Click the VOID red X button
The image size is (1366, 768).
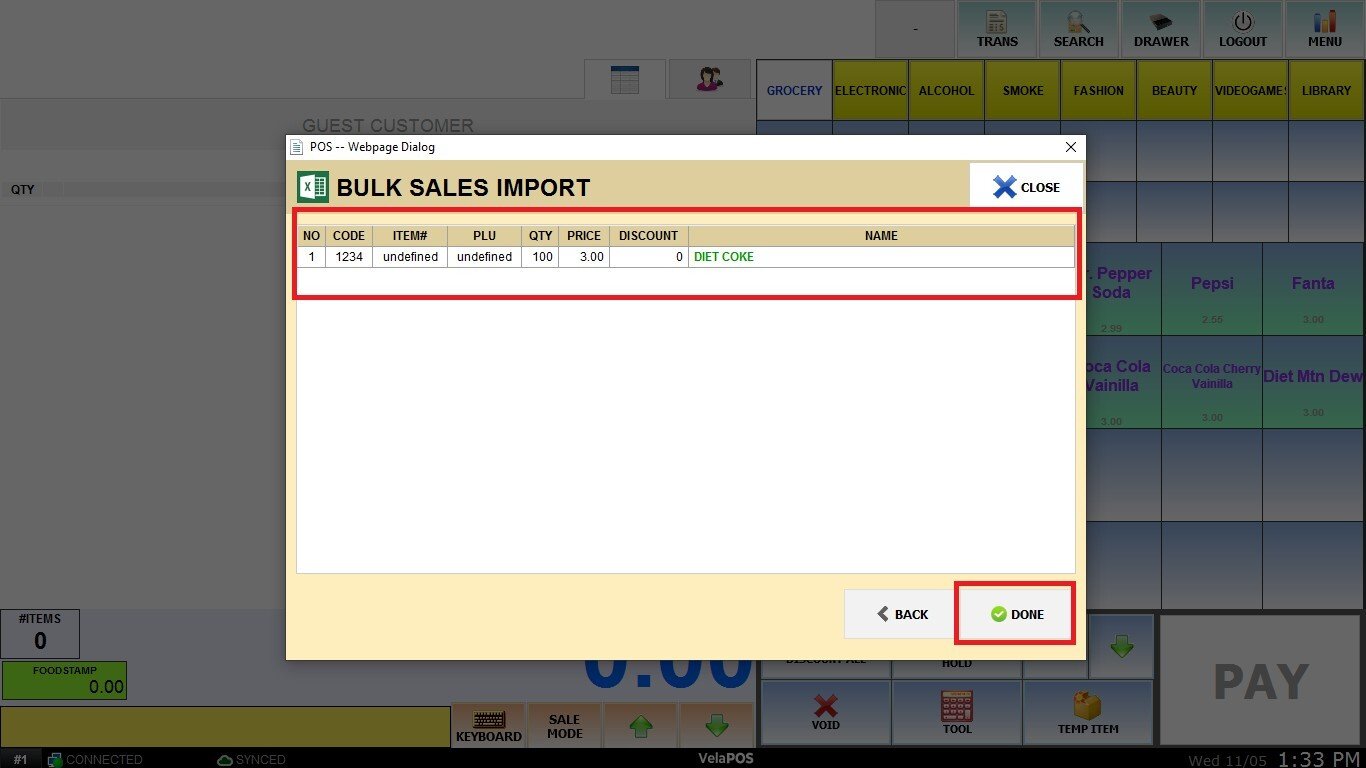[825, 712]
